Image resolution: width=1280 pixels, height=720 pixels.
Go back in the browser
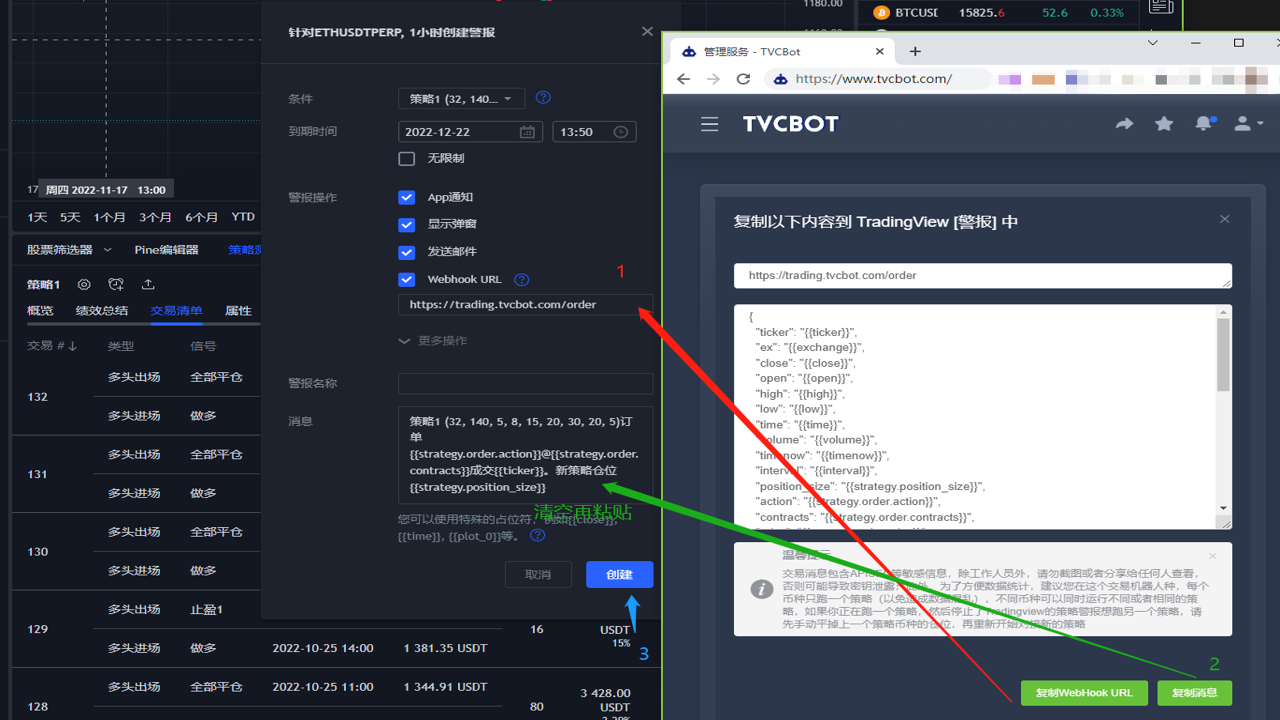click(683, 79)
